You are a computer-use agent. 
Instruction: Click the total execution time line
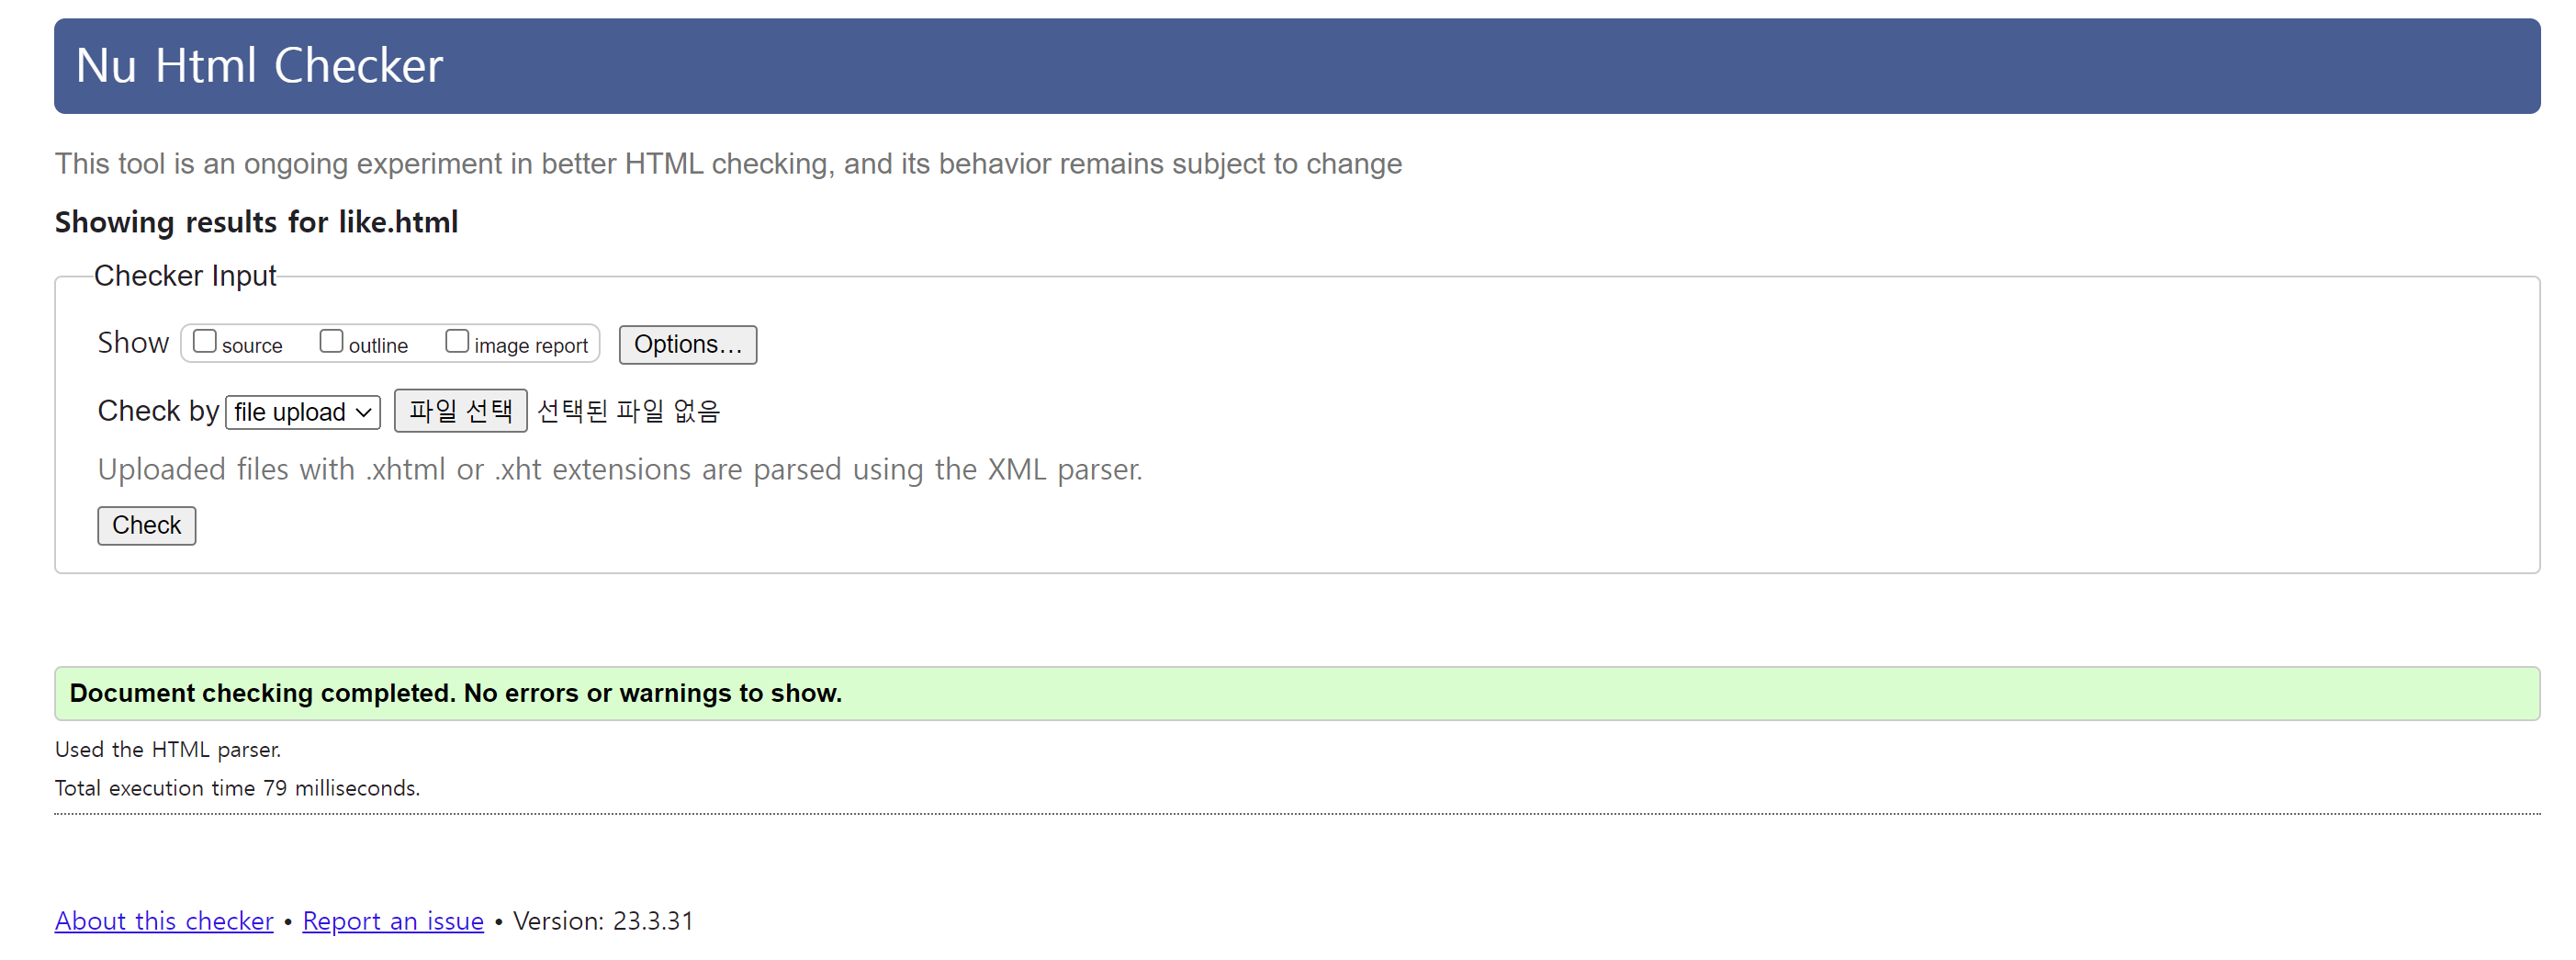(237, 788)
